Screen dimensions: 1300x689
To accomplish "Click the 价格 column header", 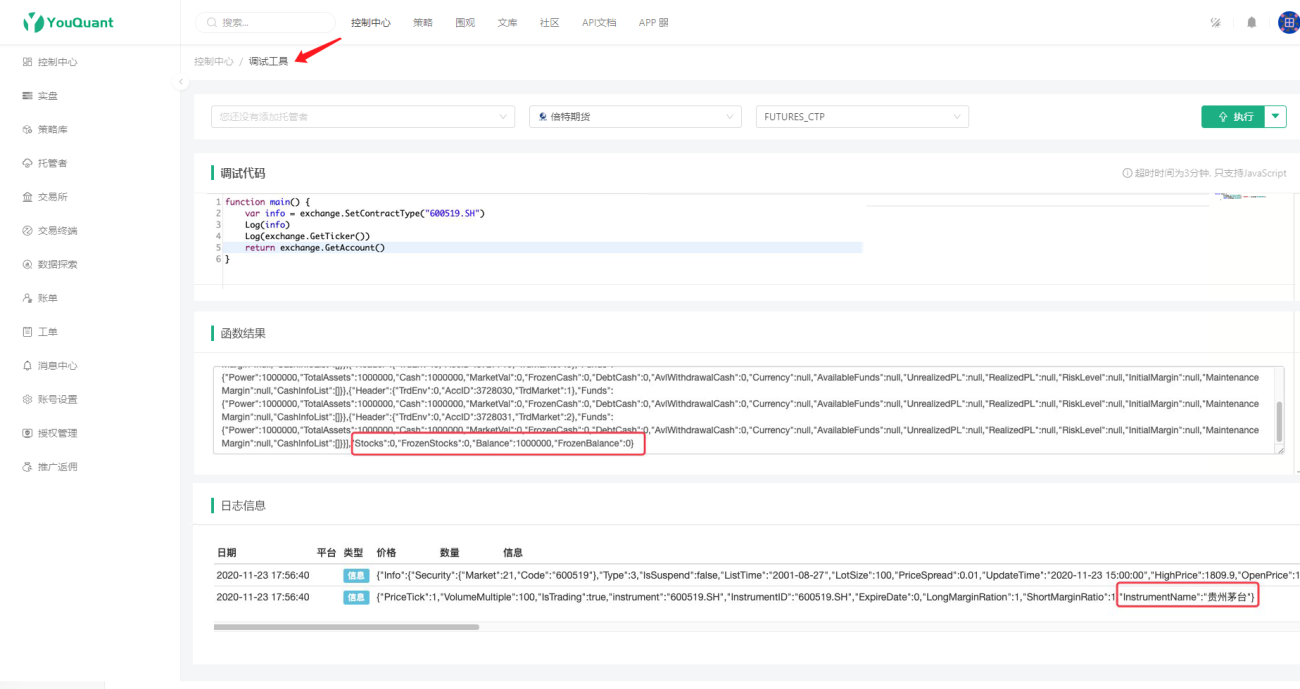I will point(387,552).
